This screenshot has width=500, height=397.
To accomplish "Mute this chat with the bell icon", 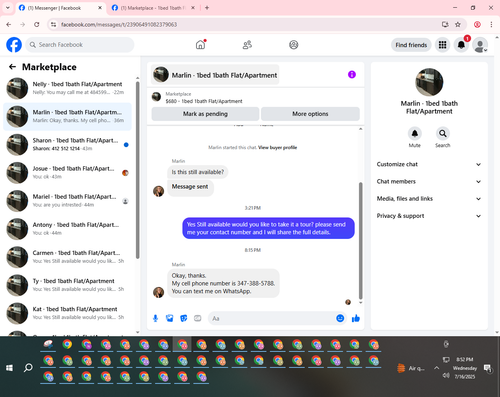I will click(414, 134).
